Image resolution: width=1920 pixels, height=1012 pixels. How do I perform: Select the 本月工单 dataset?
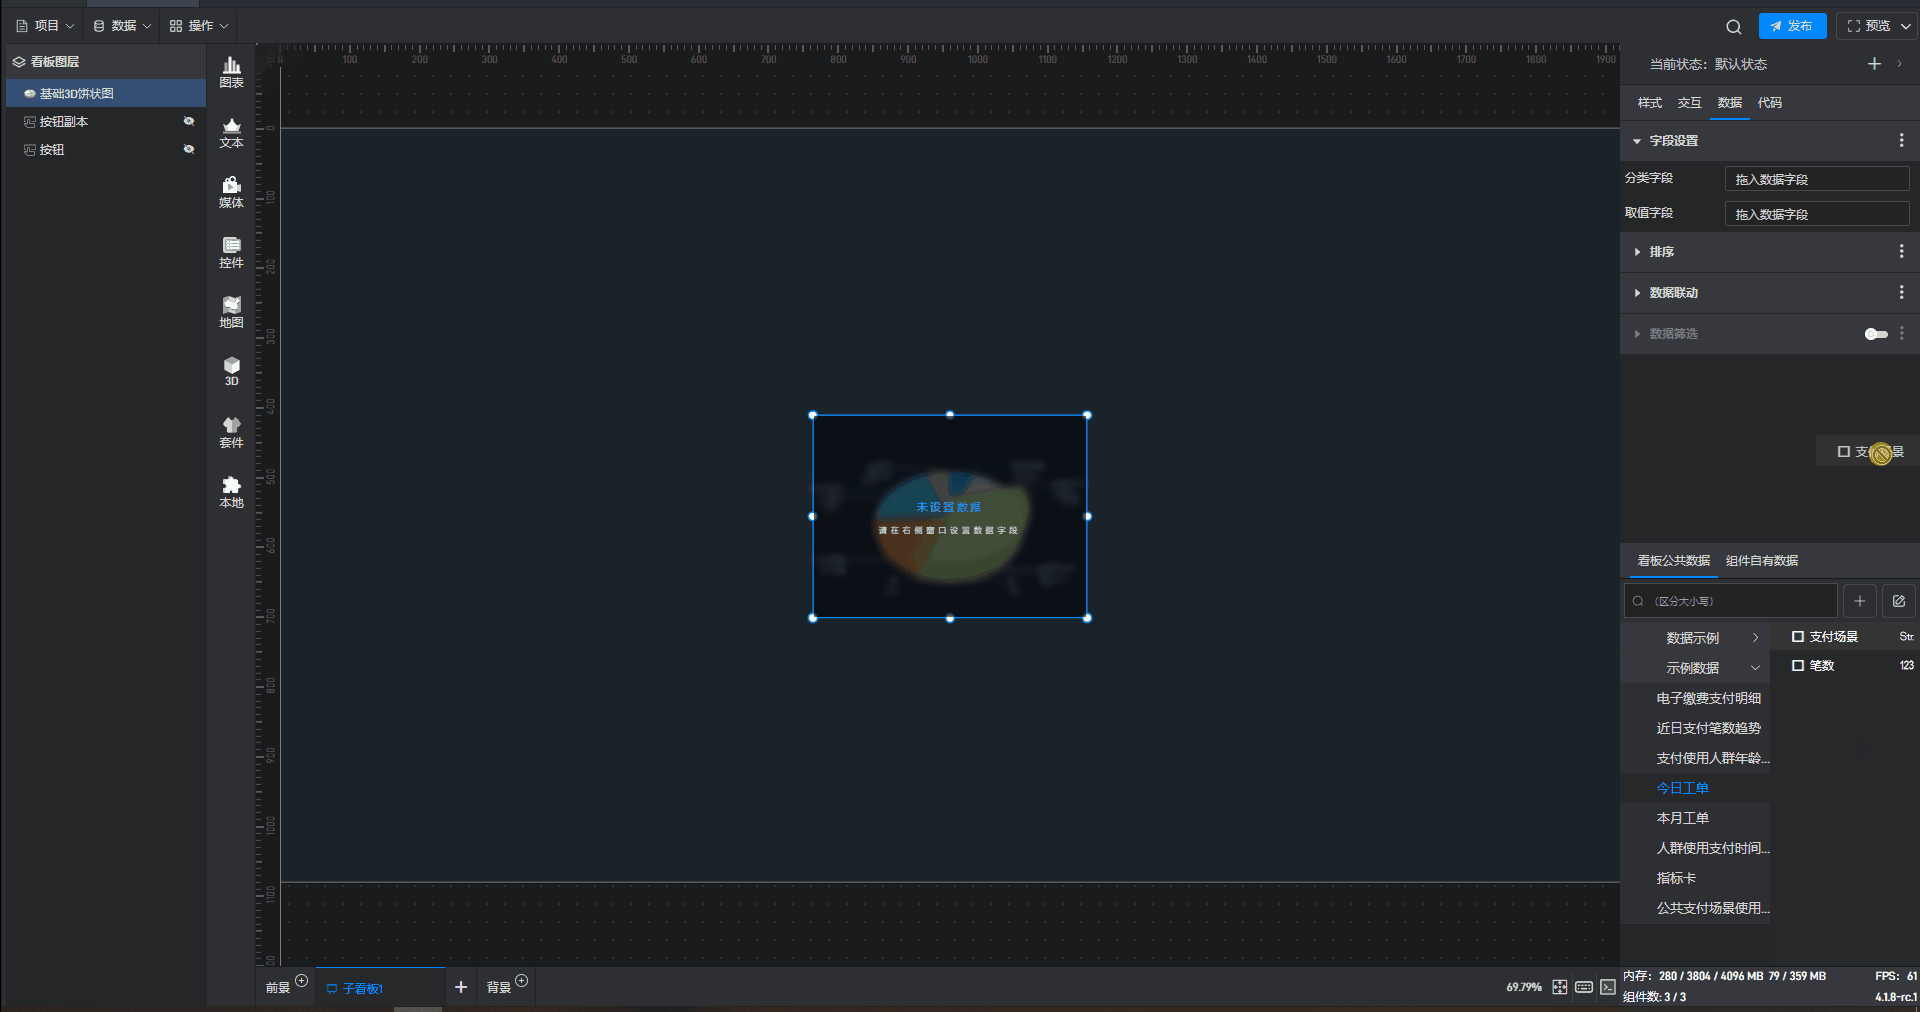[x=1682, y=818]
